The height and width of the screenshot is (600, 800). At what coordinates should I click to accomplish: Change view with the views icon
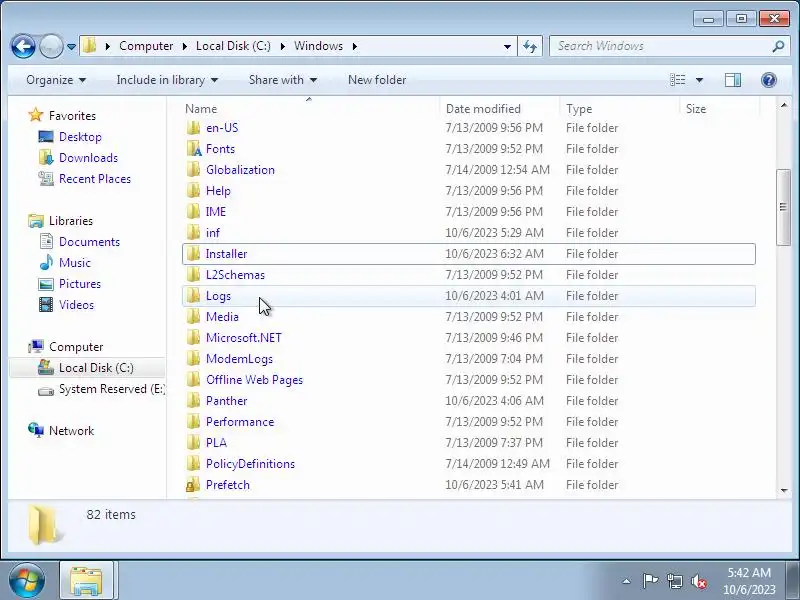pos(678,80)
